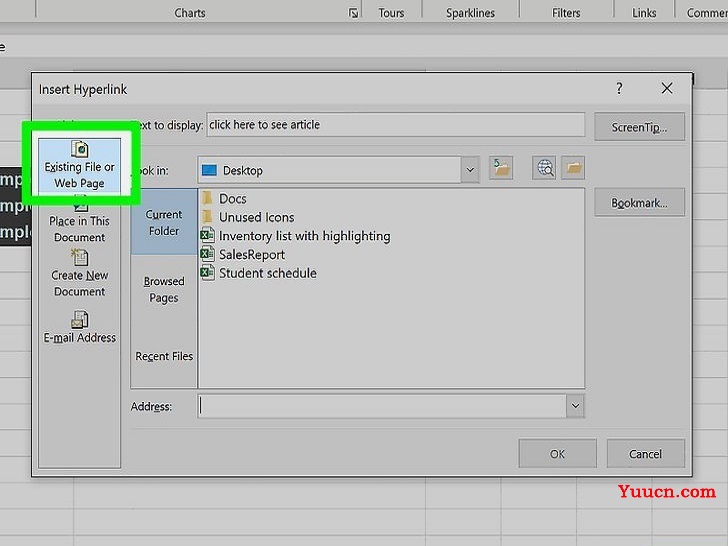Select Existing File or Web Page option
This screenshot has height=546, width=728.
click(x=79, y=165)
